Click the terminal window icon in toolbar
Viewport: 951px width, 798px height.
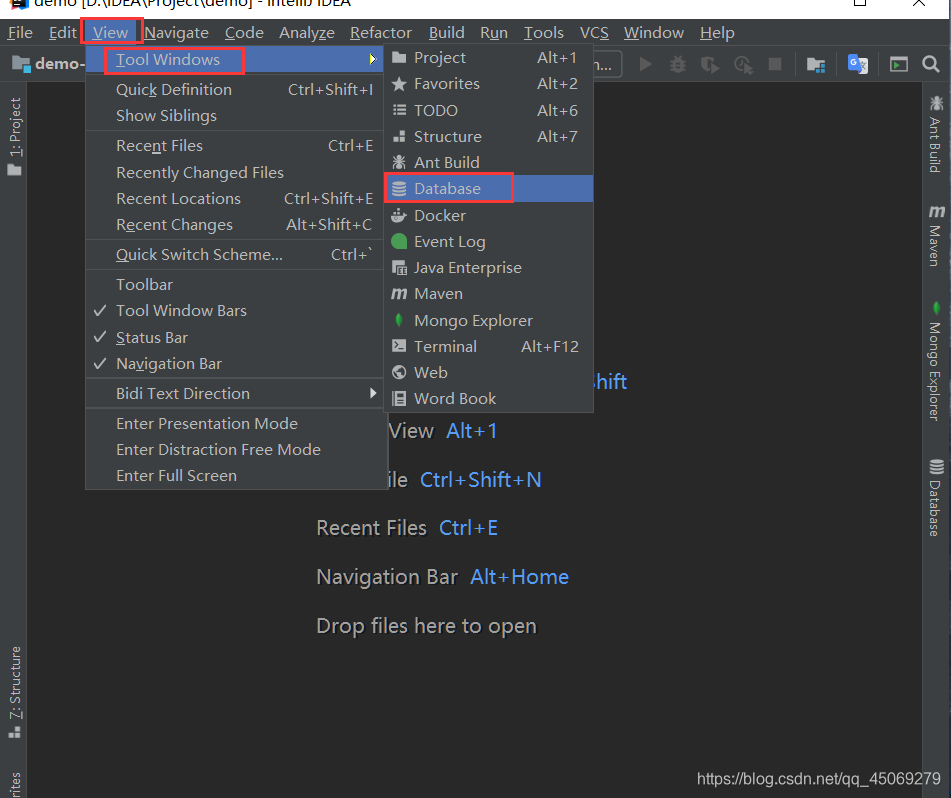click(899, 64)
